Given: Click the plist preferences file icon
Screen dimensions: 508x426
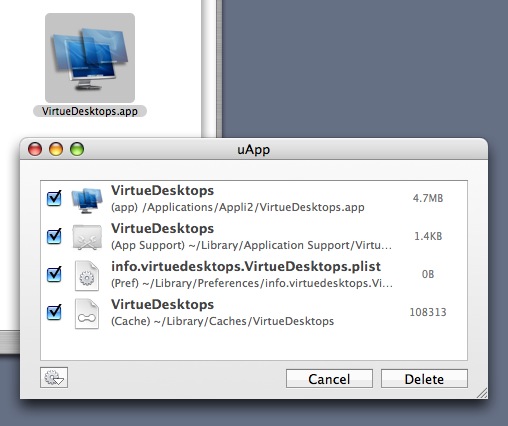Looking at the screenshot, I should [x=87, y=276].
